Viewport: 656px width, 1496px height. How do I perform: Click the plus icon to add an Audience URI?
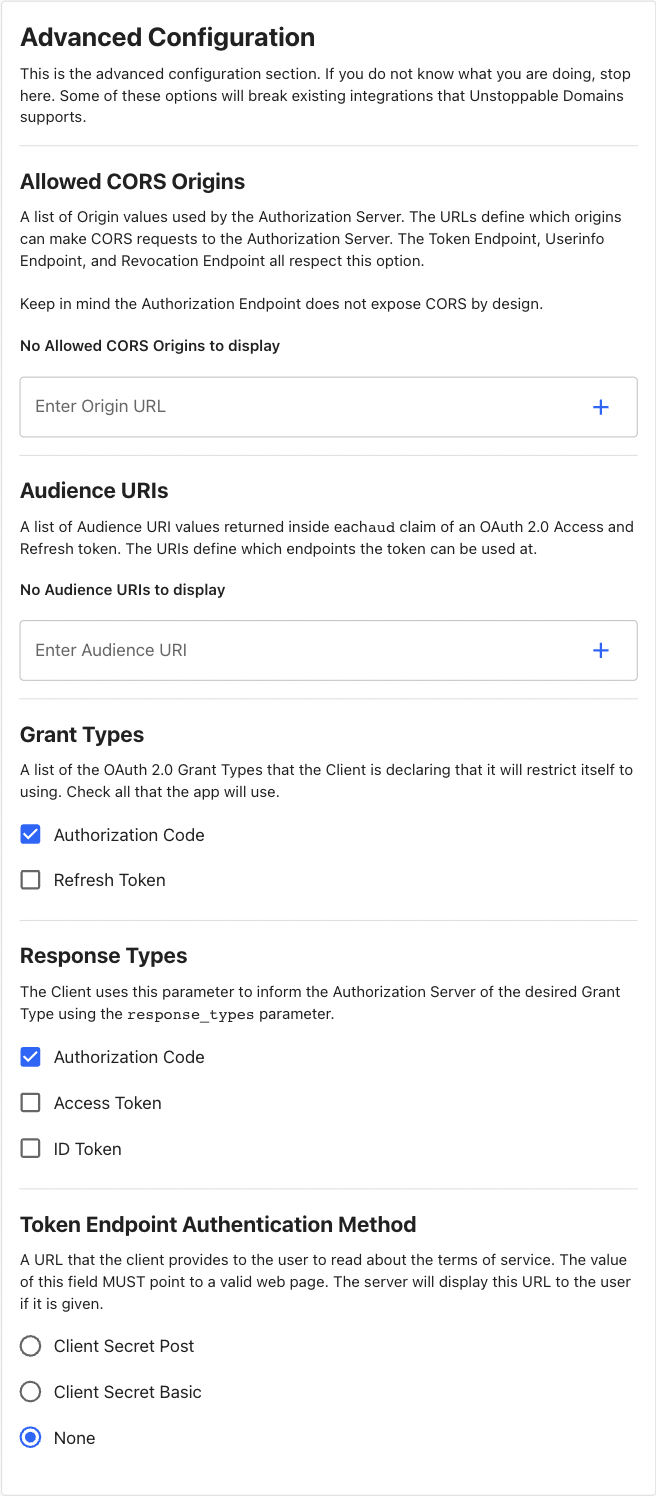point(601,650)
